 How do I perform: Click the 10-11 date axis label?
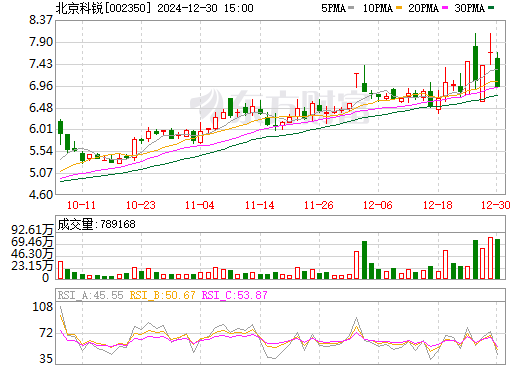click(81, 205)
